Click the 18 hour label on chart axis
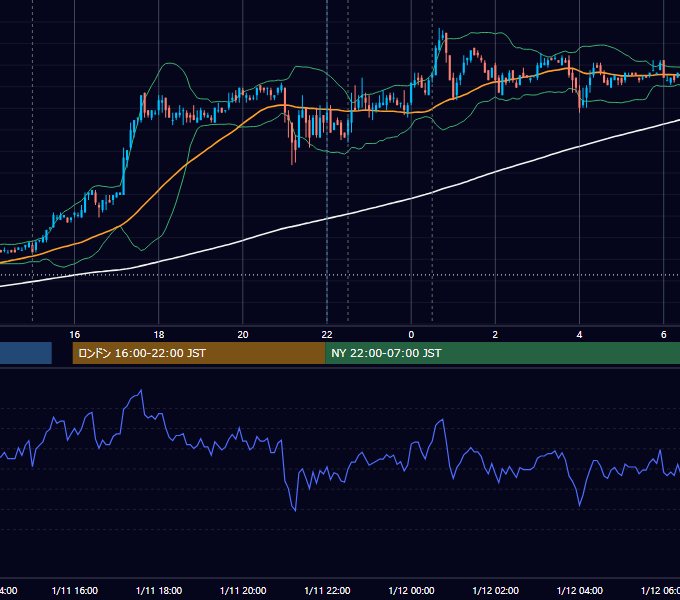 point(159,334)
